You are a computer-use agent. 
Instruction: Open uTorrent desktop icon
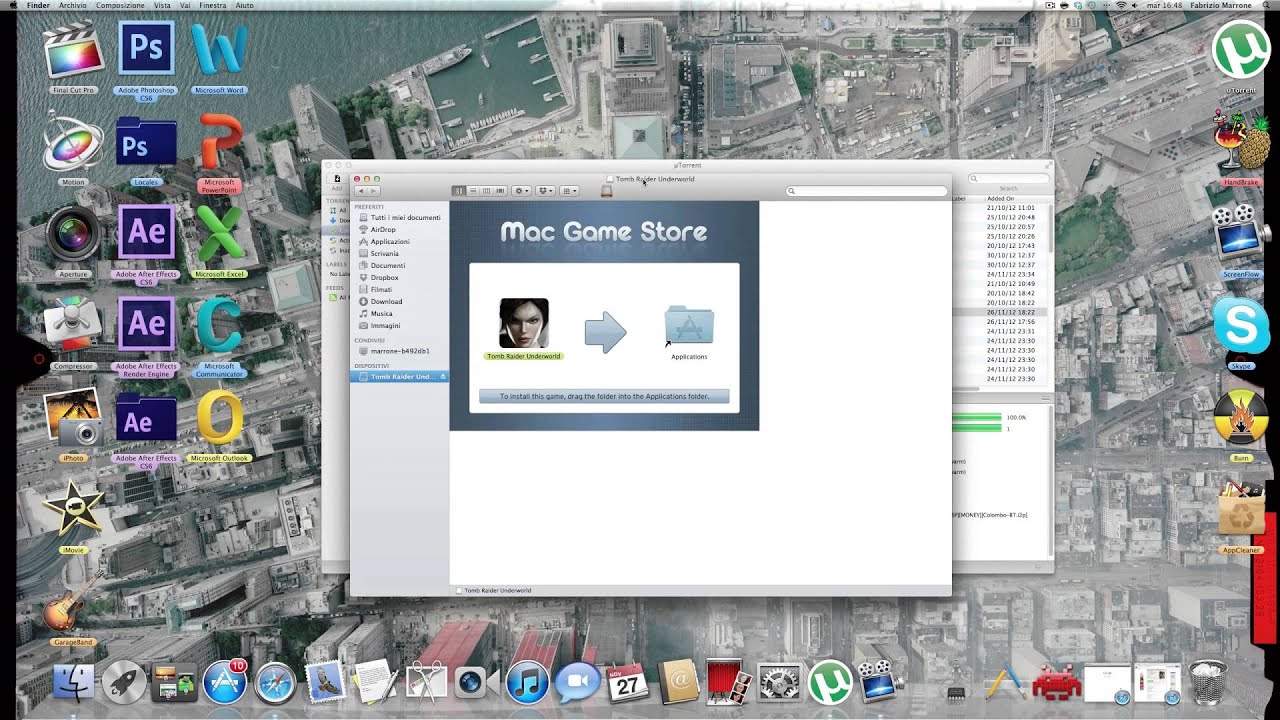pos(1241,51)
